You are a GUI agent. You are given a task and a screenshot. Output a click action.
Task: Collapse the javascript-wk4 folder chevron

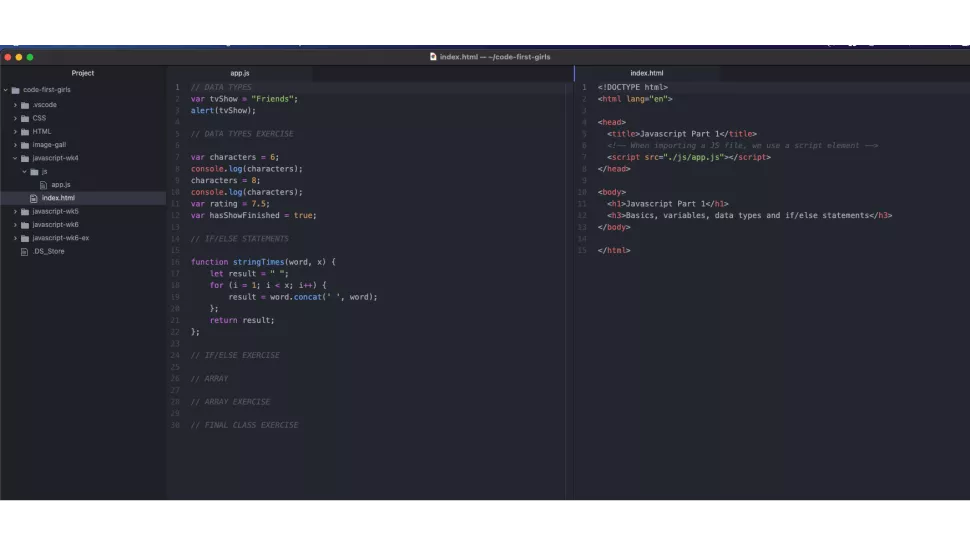click(x=15, y=158)
